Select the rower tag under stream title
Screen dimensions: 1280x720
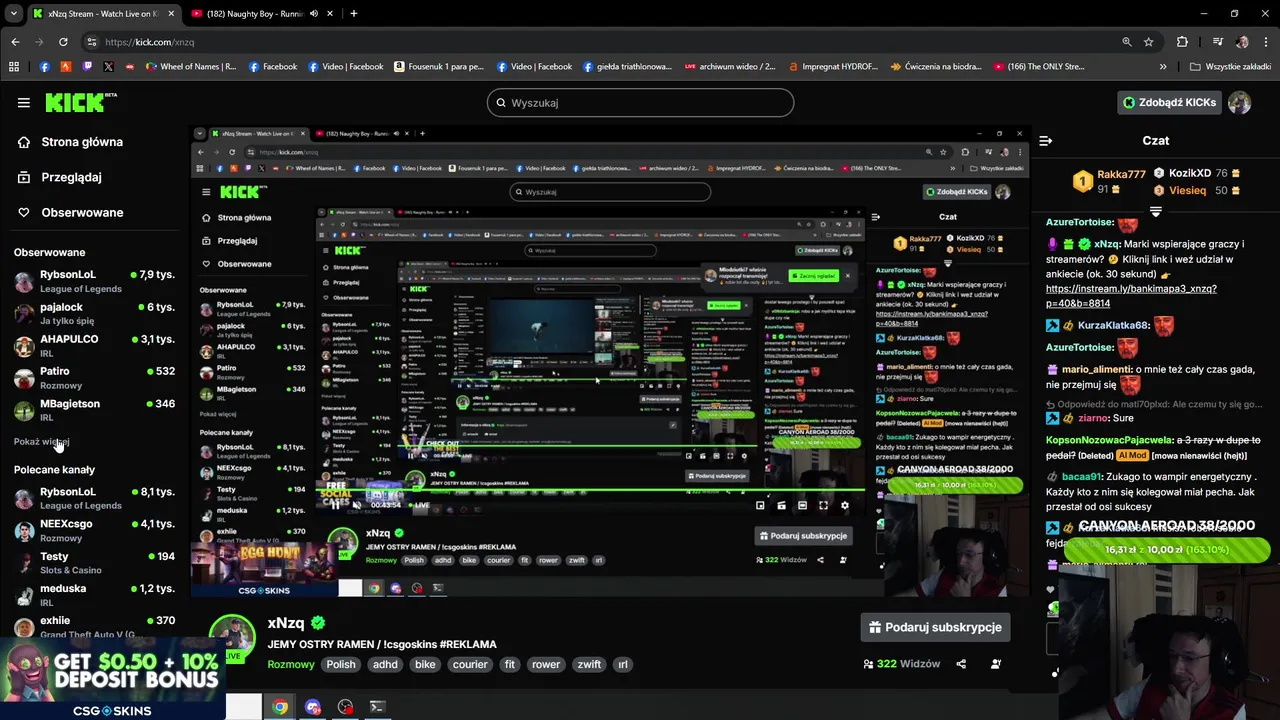click(x=546, y=664)
